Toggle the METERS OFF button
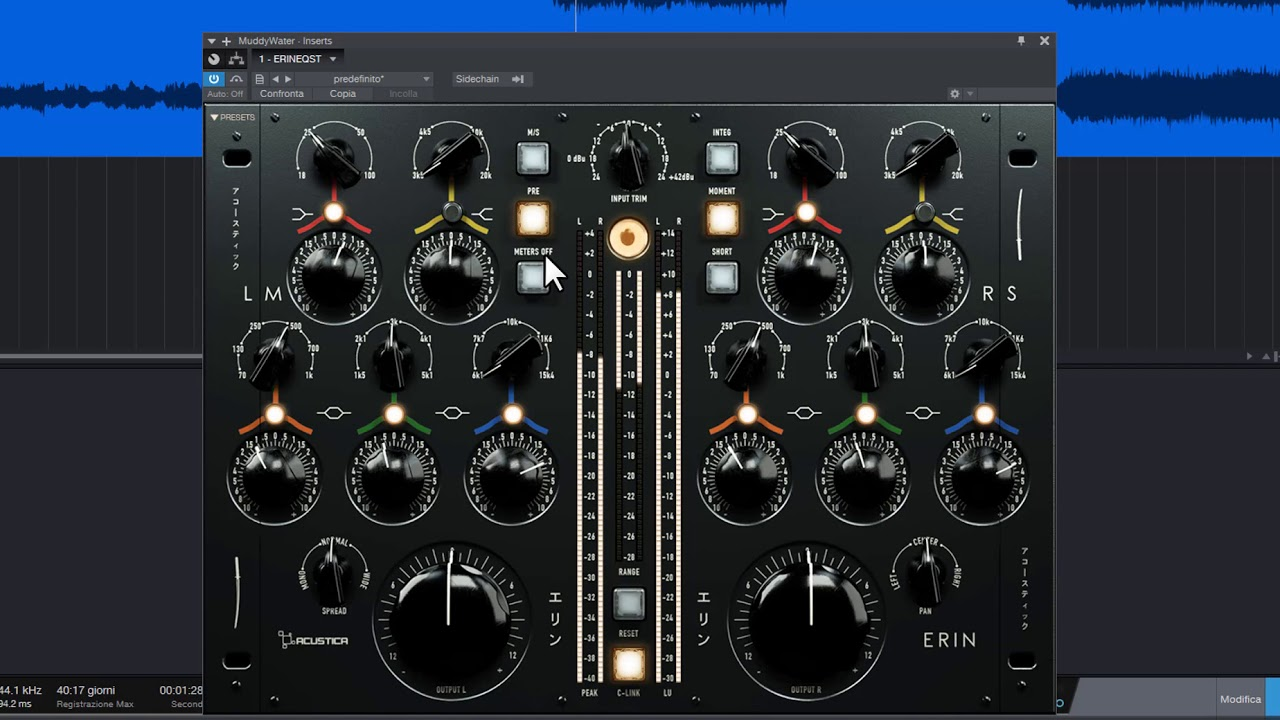The width and height of the screenshot is (1280, 720). coord(532,277)
